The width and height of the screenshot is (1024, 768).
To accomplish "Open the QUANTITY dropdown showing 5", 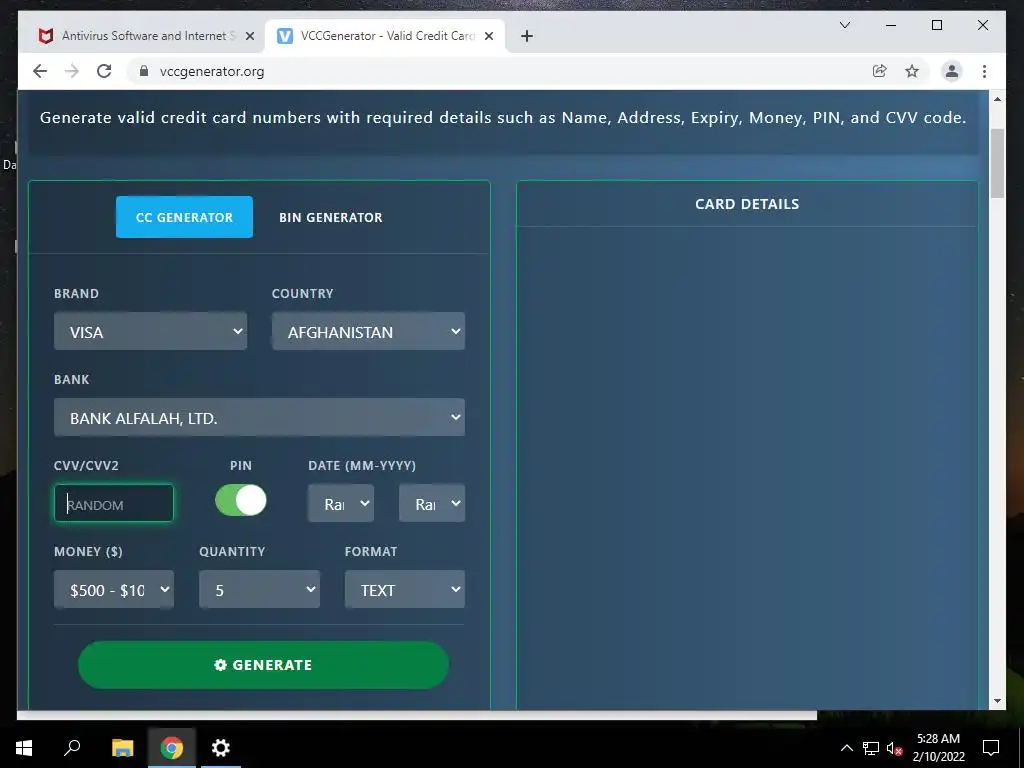I will 259,590.
